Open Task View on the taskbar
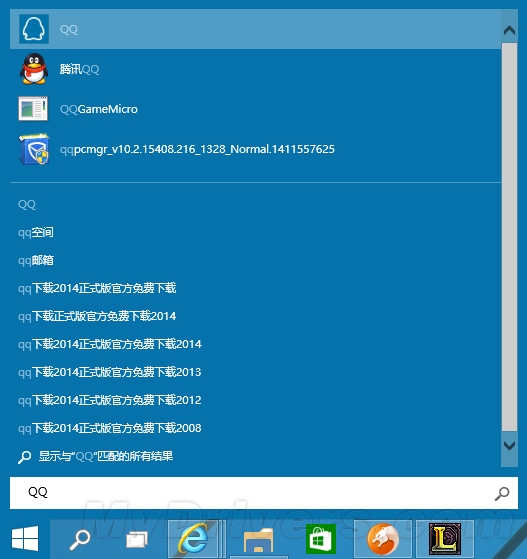This screenshot has height=559, width=527. (137, 540)
